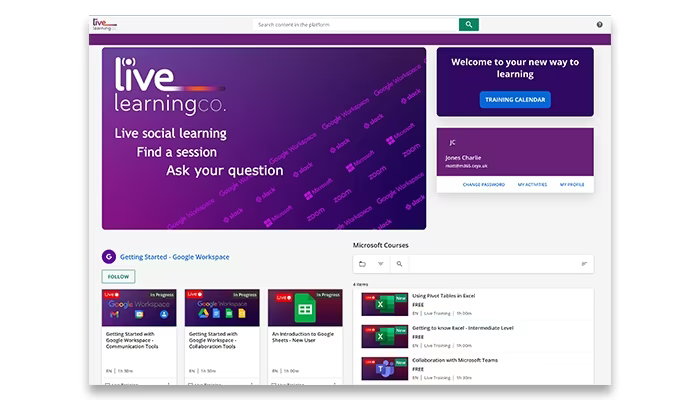Click the New badge on Pivot Tables course

tap(401, 298)
